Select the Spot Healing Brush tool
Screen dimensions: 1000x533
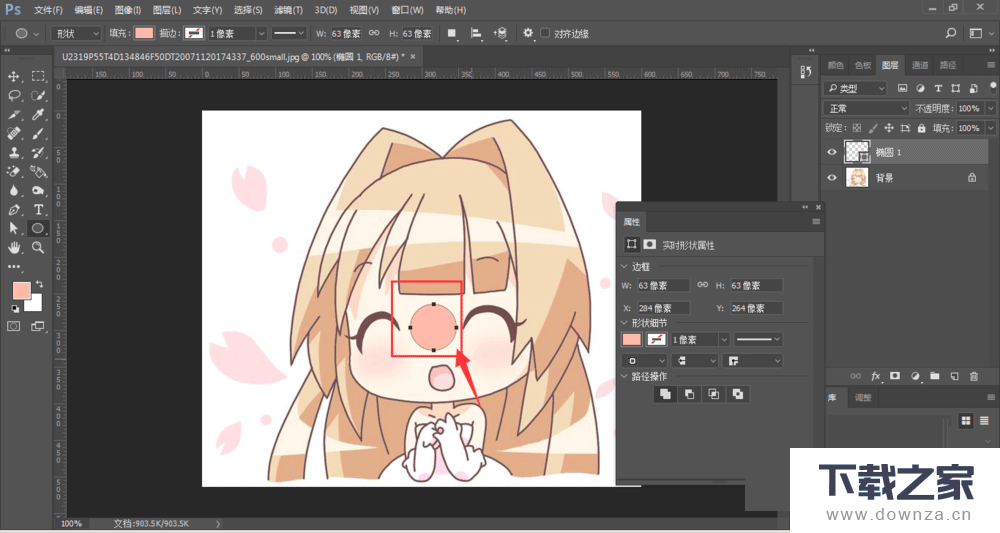(13, 134)
